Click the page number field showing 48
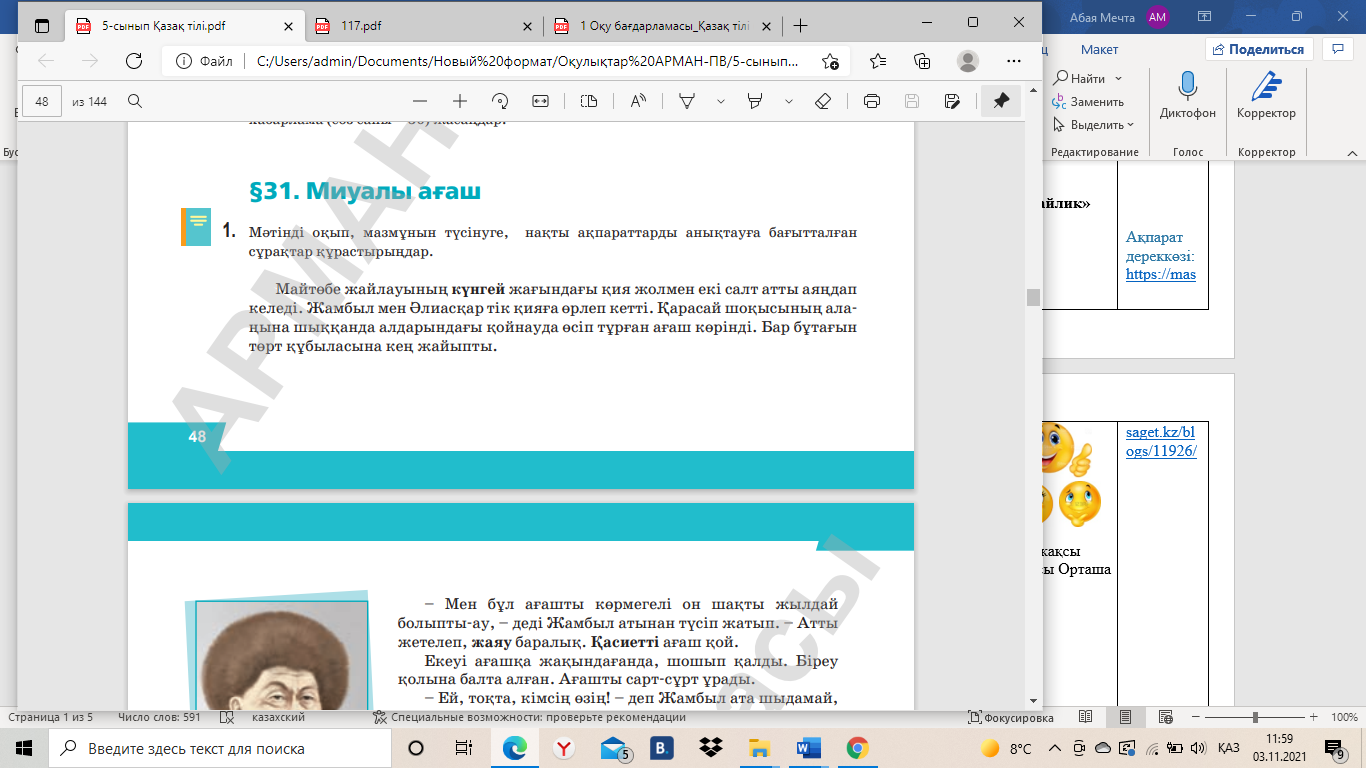The image size is (1366, 768). coord(42,101)
